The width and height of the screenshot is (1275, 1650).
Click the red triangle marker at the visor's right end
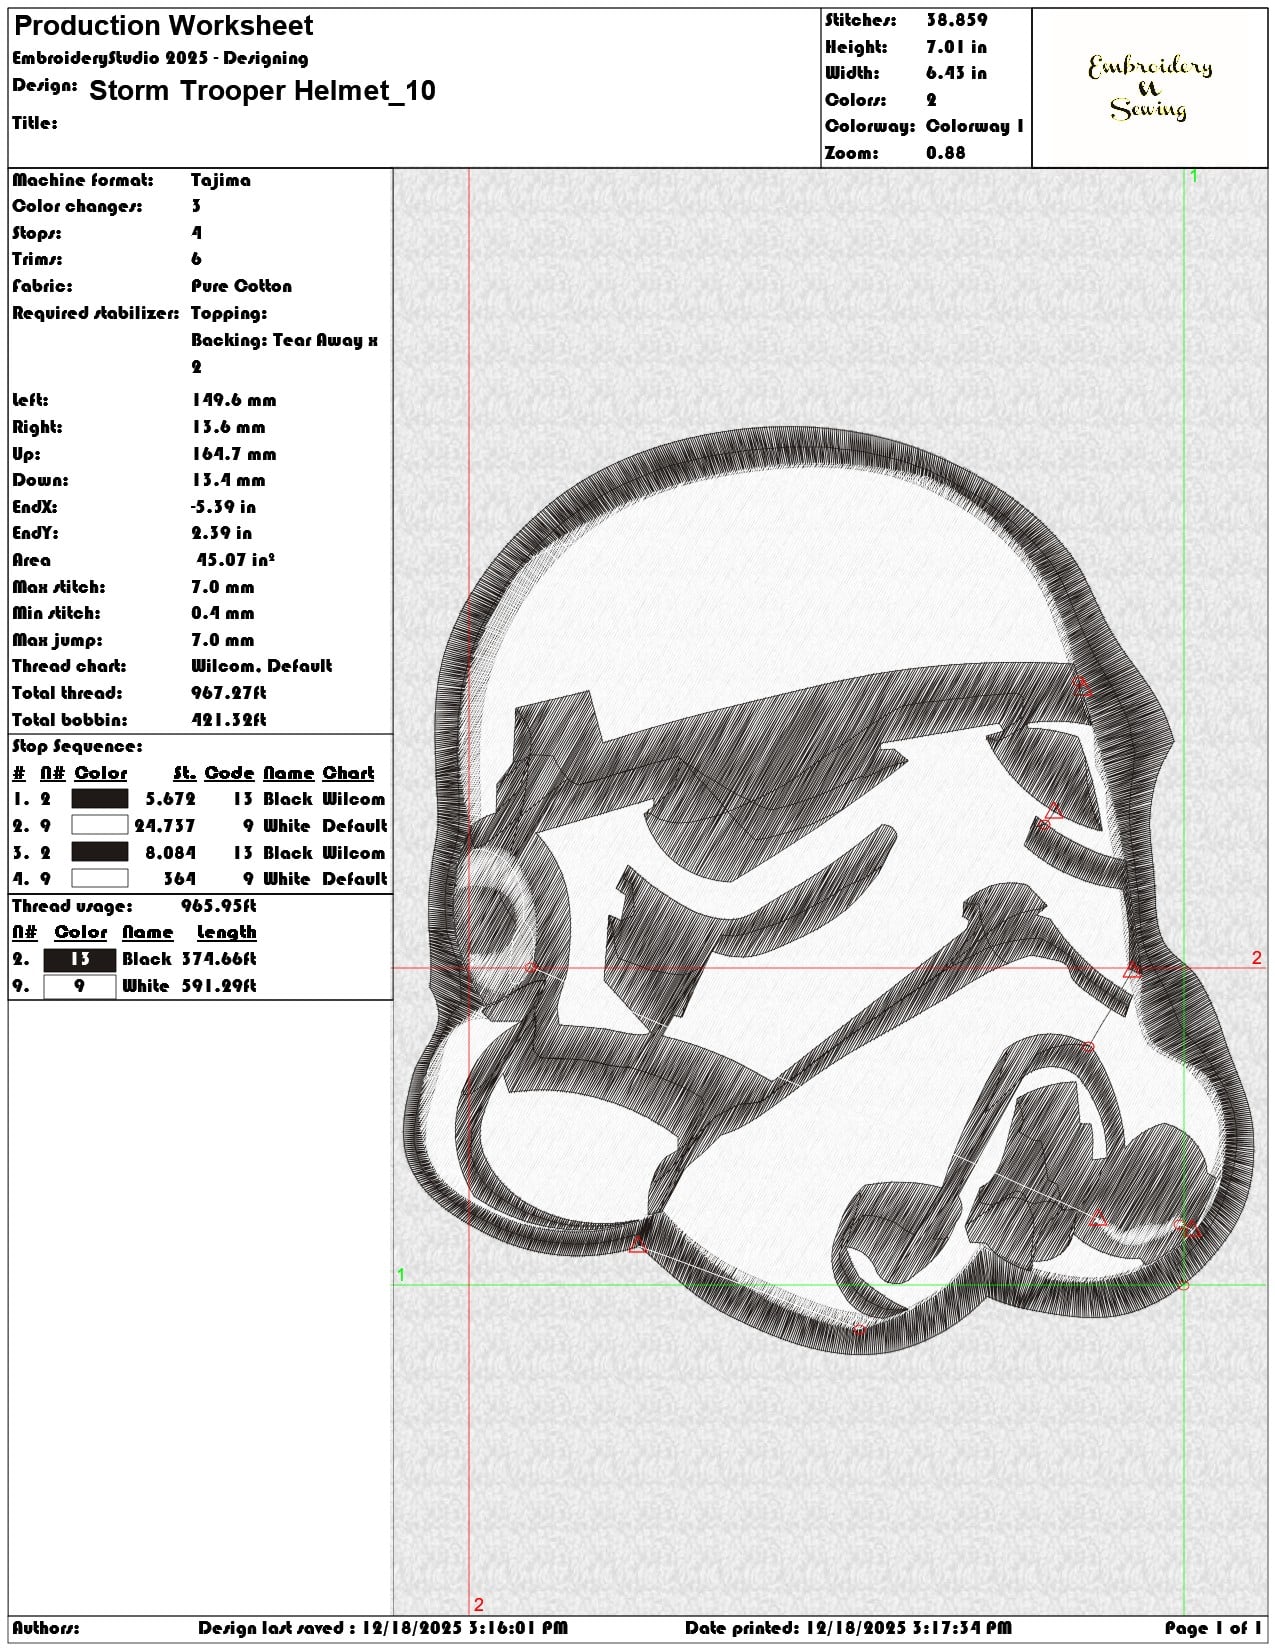pos(1082,686)
